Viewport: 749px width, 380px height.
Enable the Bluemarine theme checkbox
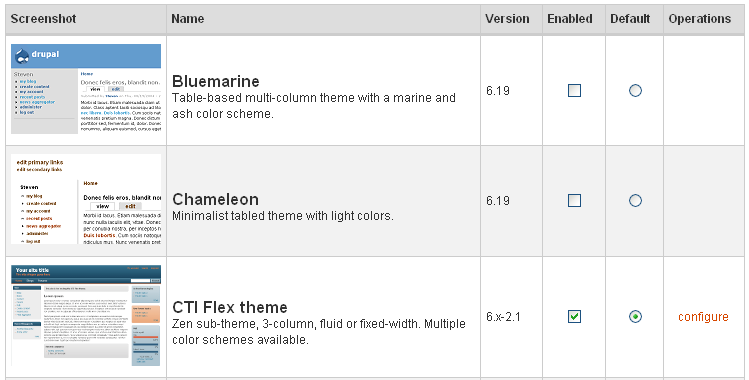coord(574,90)
